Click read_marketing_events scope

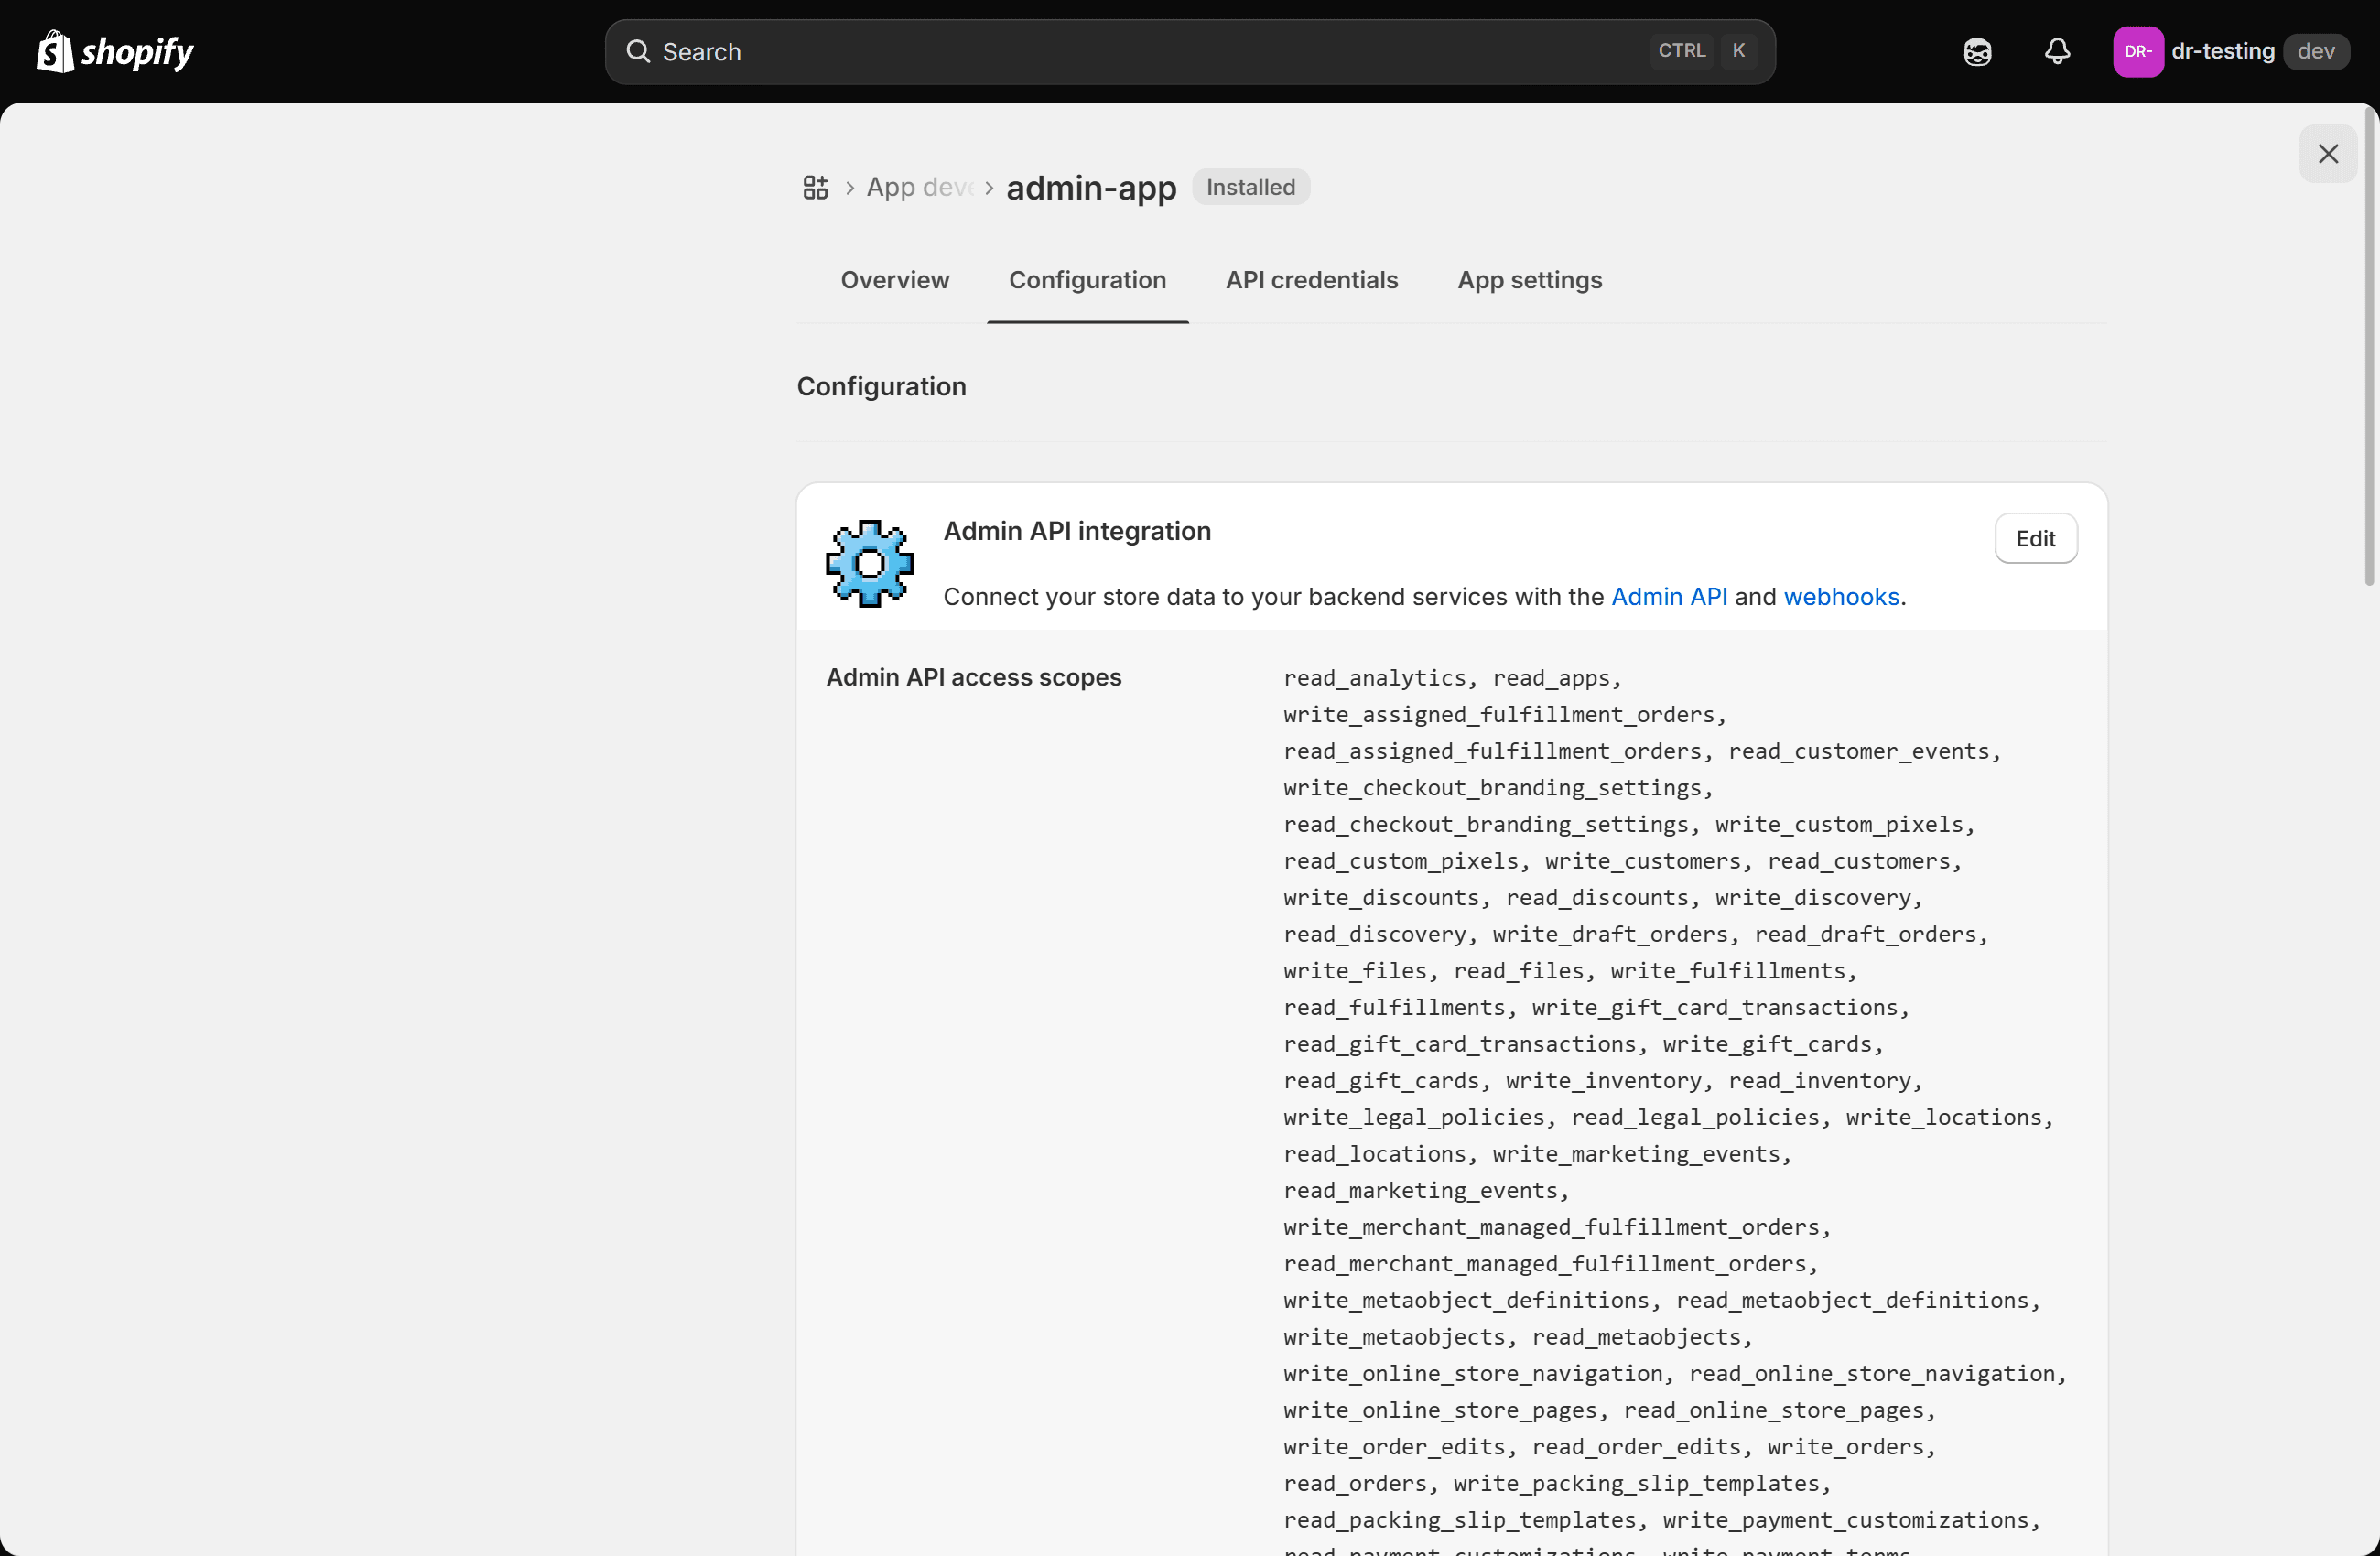coord(1420,1190)
